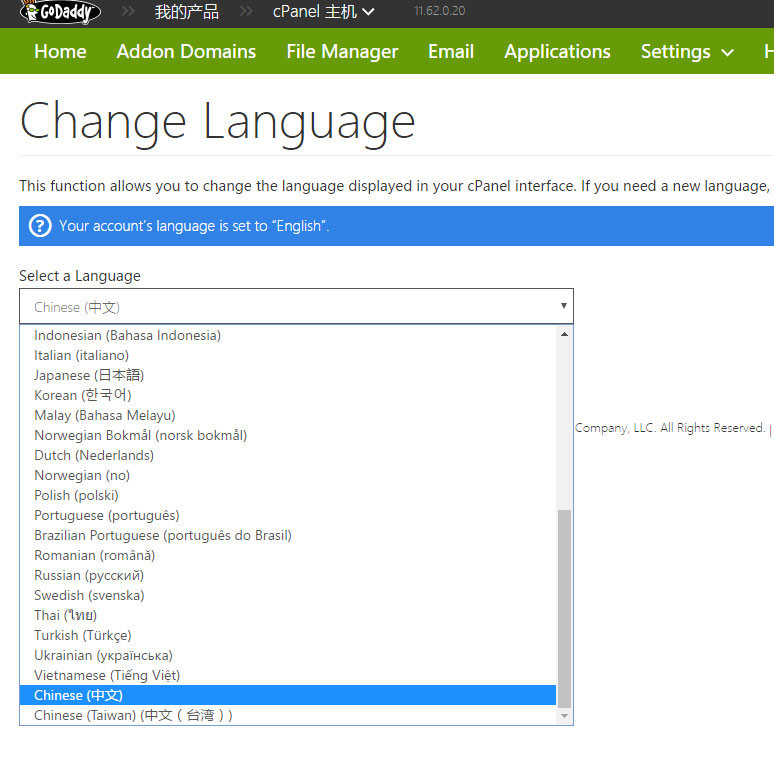The width and height of the screenshot is (774, 767).
Task: Click the language list scrollbar thumb
Action: click(564, 609)
